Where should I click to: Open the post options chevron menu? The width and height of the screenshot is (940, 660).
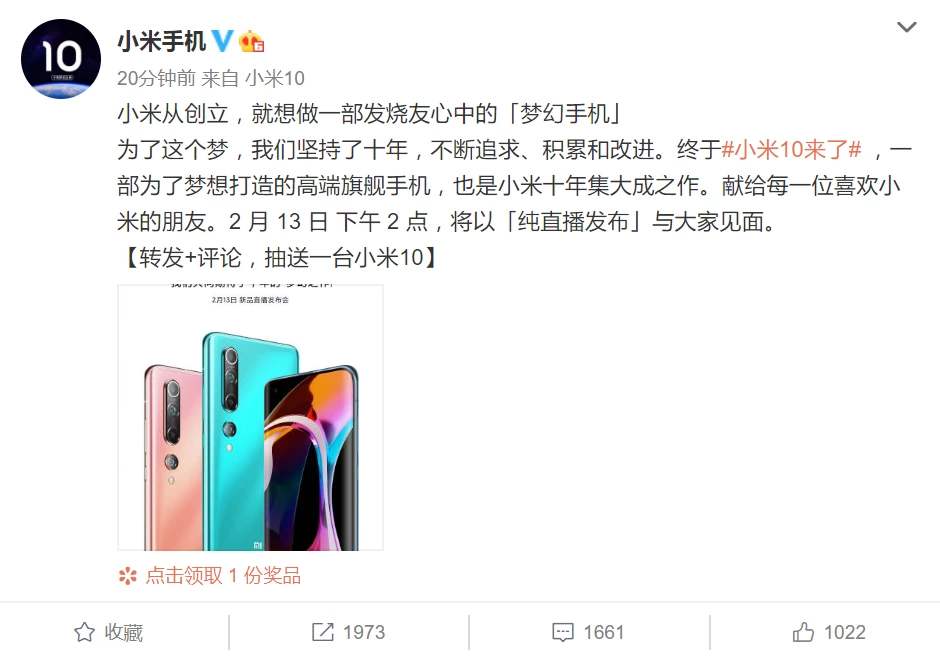click(x=906, y=27)
